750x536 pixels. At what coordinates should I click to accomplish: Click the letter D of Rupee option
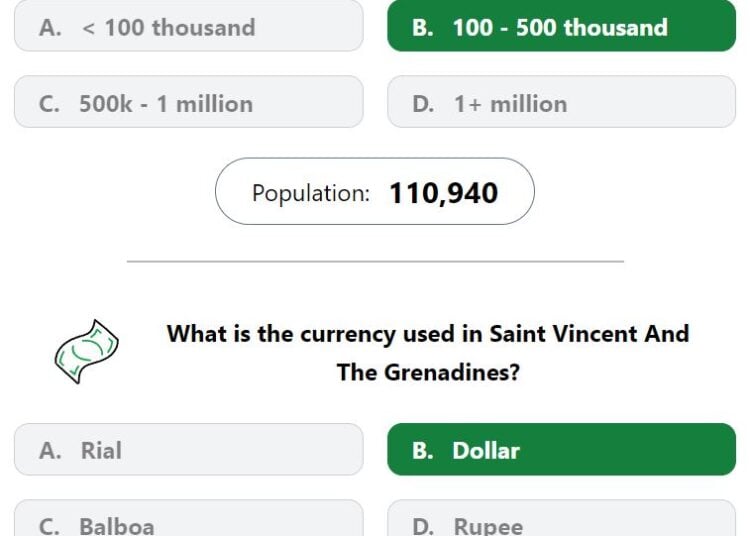pyautogui.click(x=423, y=526)
